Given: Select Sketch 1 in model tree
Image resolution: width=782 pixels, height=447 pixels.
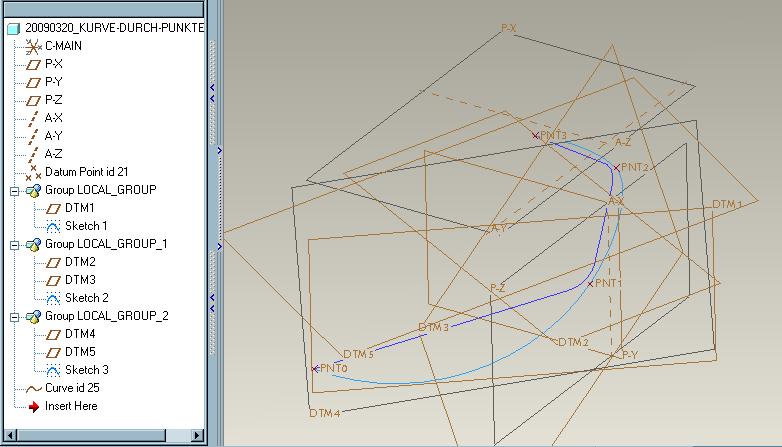Looking at the screenshot, I should pos(86,225).
